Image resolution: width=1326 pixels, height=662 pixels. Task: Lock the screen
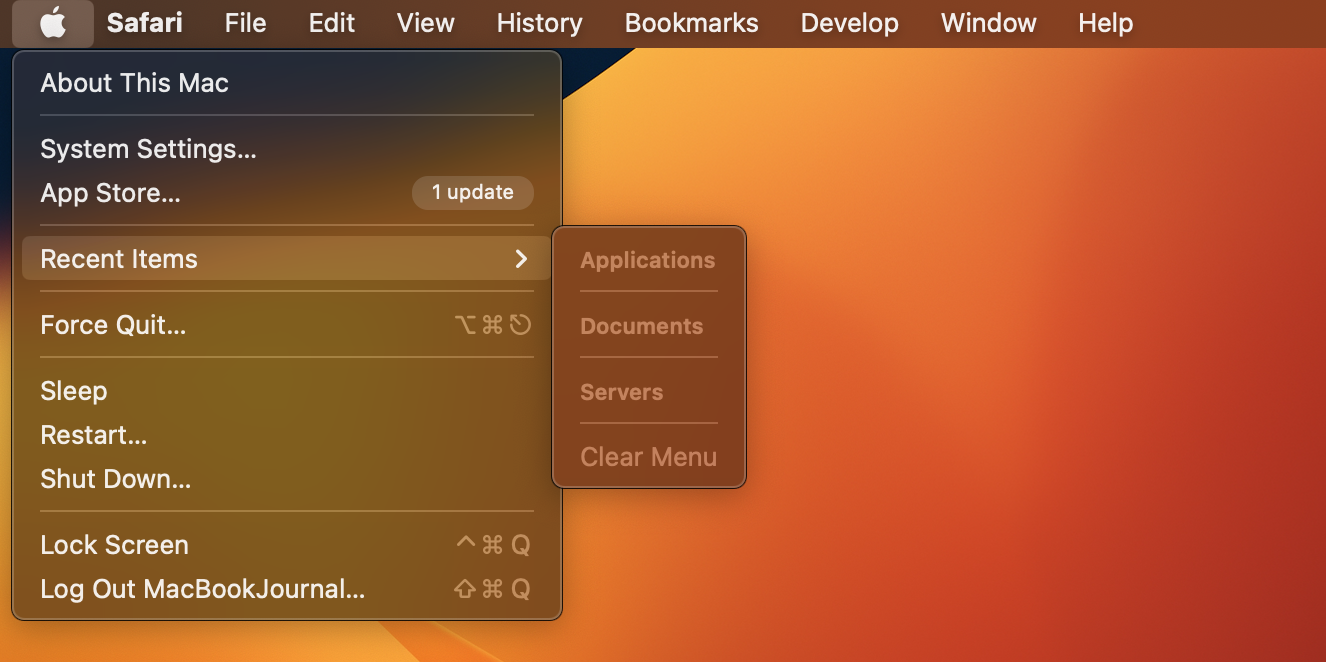click(x=114, y=545)
